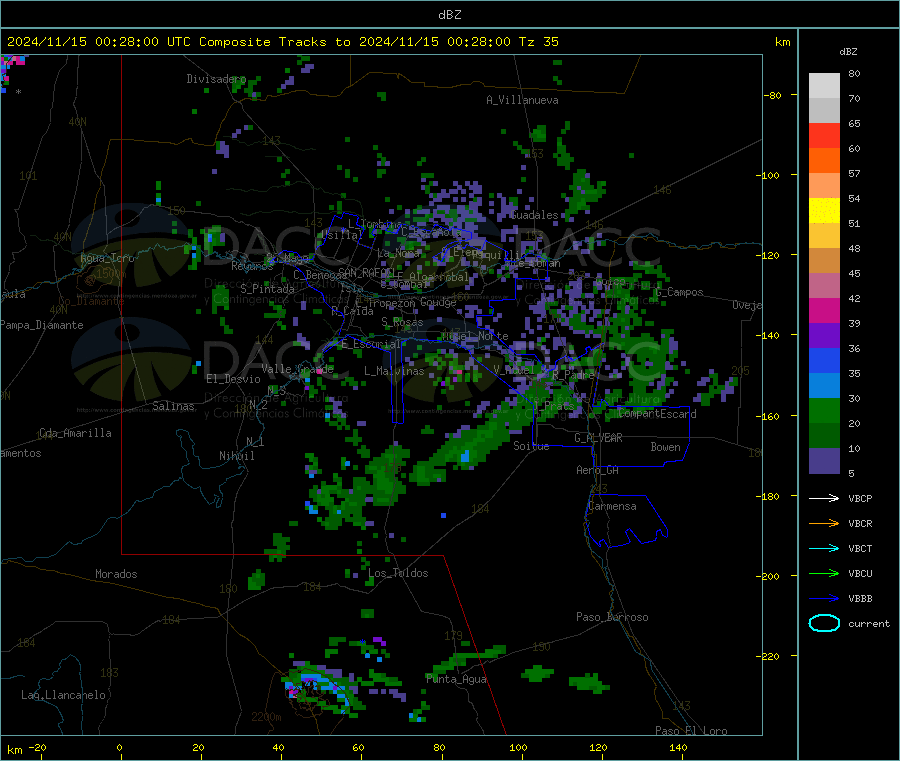Click the white VBCP arrow legend icon
This screenshot has width=900, height=761.
[824, 498]
